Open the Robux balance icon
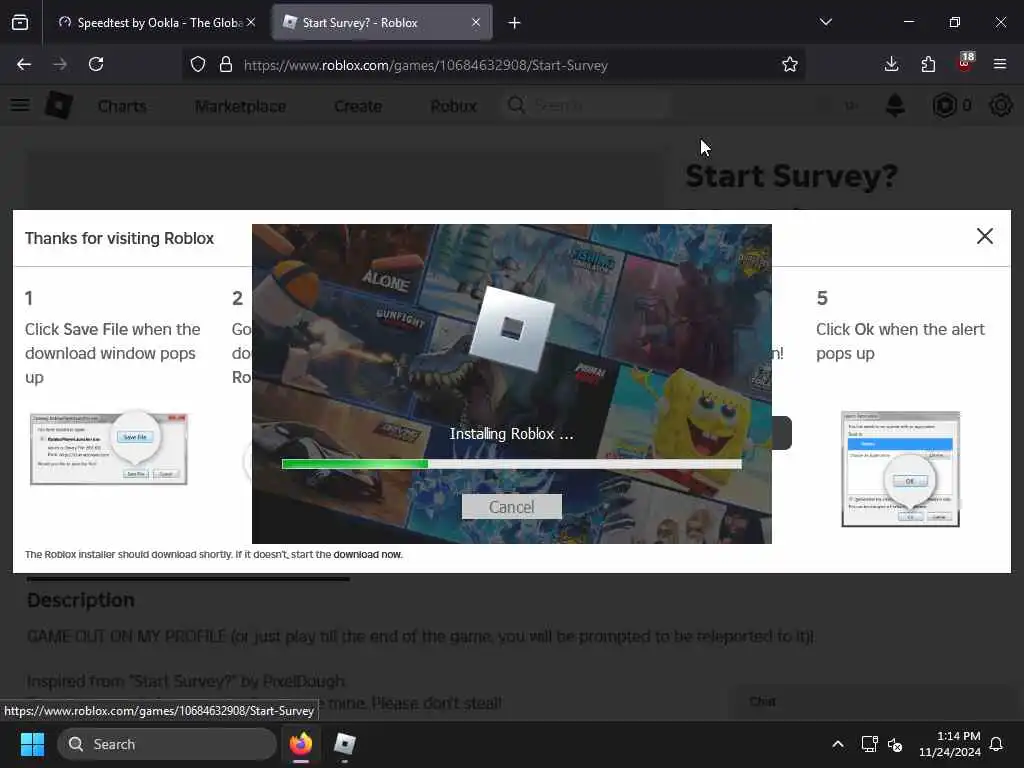 [x=944, y=105]
